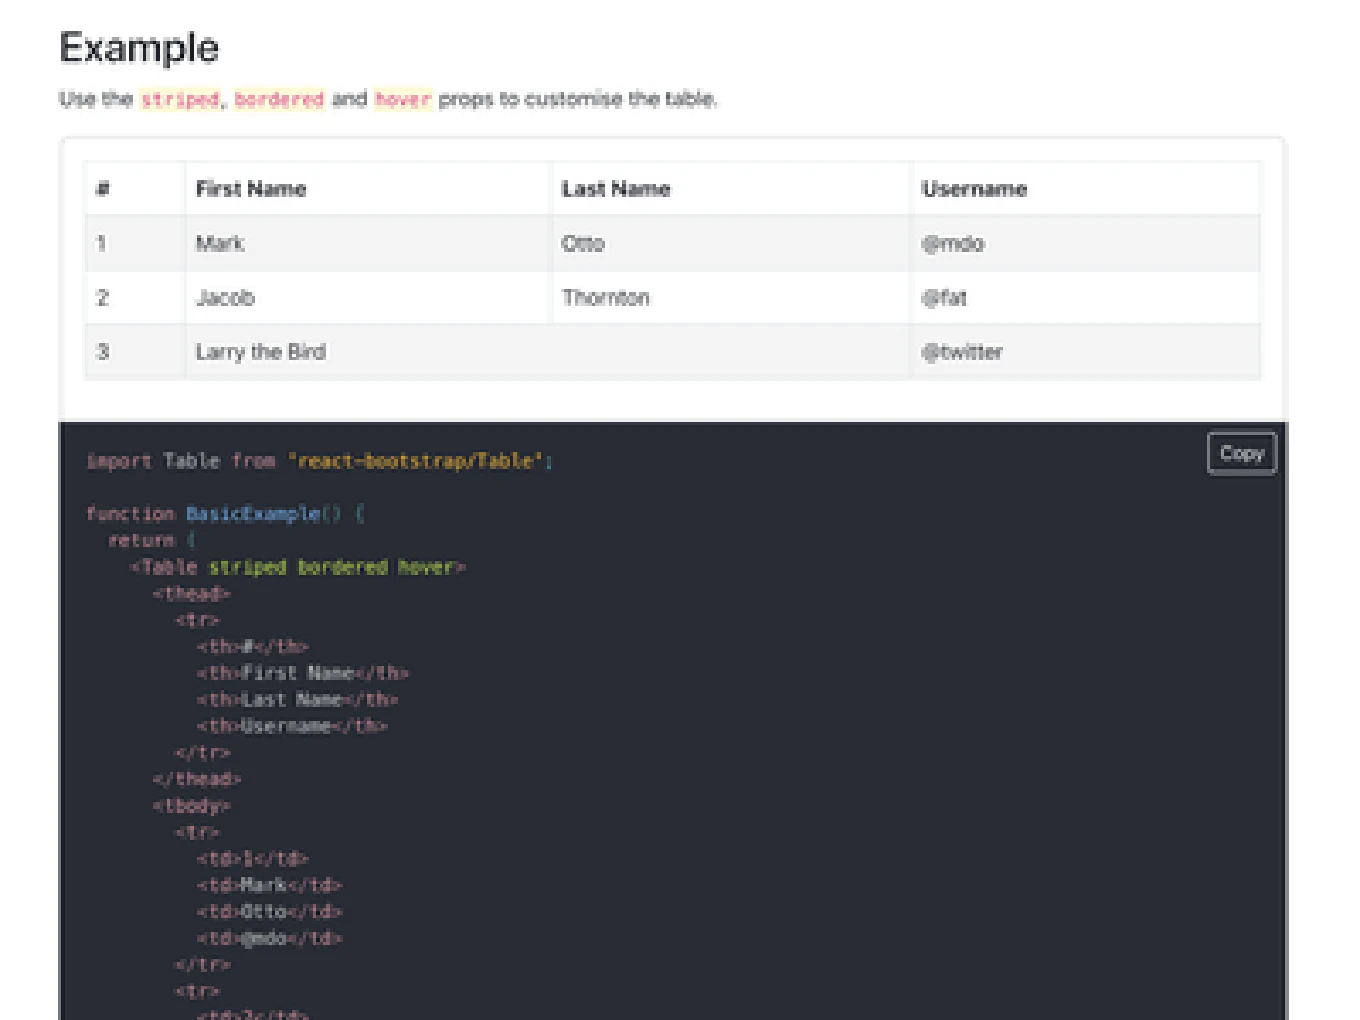The image size is (1360, 1020).
Task: Click the 'function BasicExample()' code line
Action: point(226,514)
